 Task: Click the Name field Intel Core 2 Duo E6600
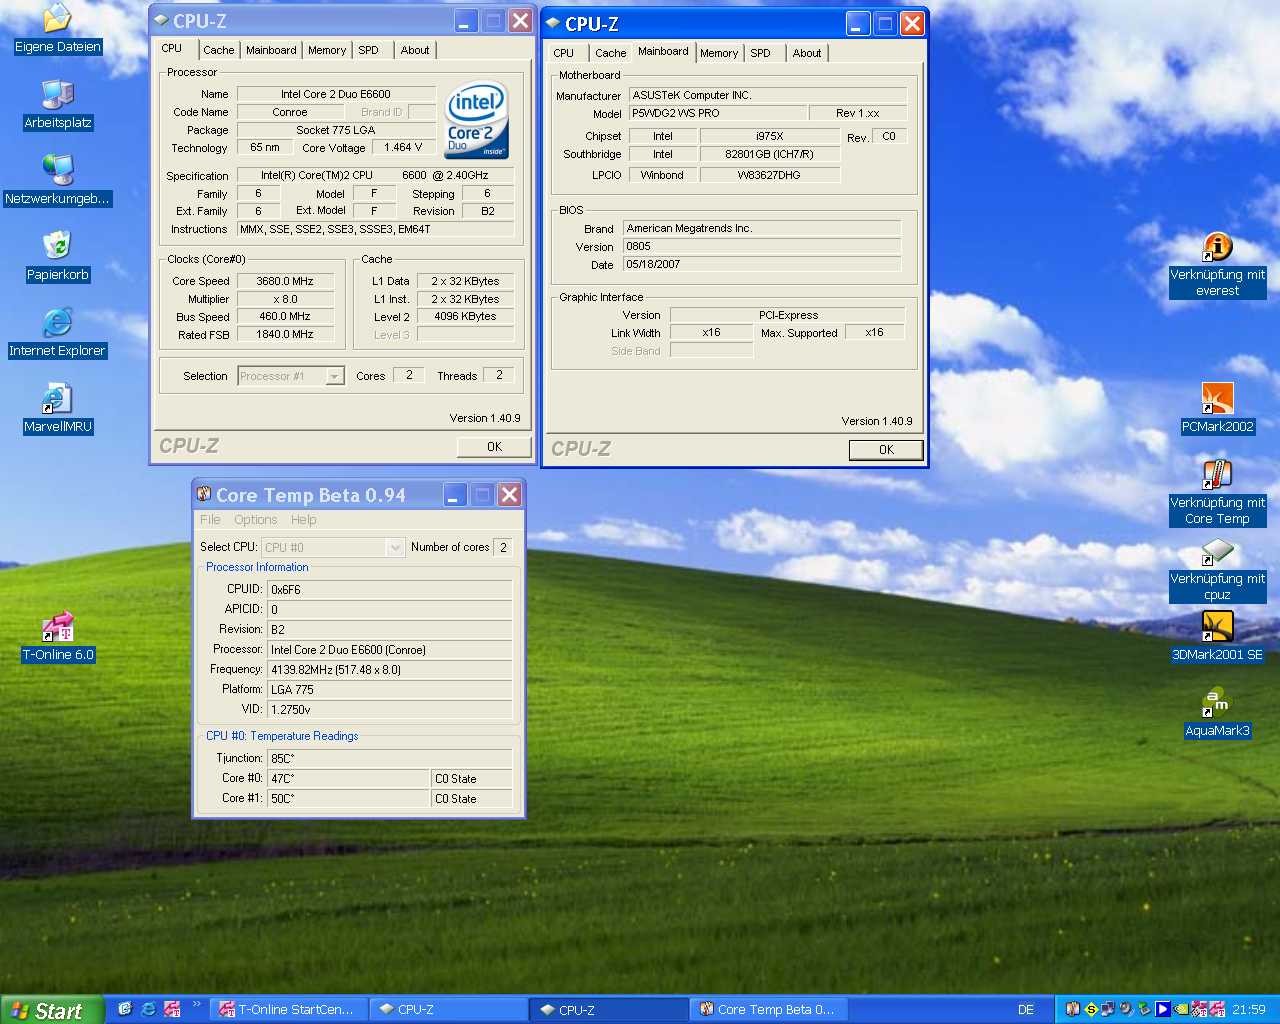[x=336, y=94]
